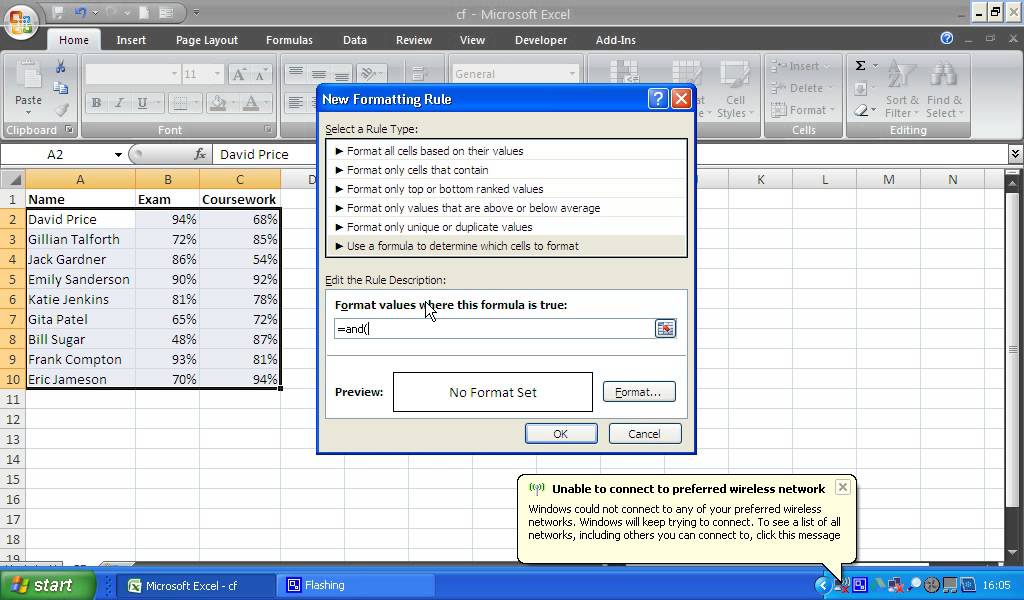Viewport: 1024px width, 600px height.
Task: Expand the formula bar with chevron
Action: click(1014, 154)
